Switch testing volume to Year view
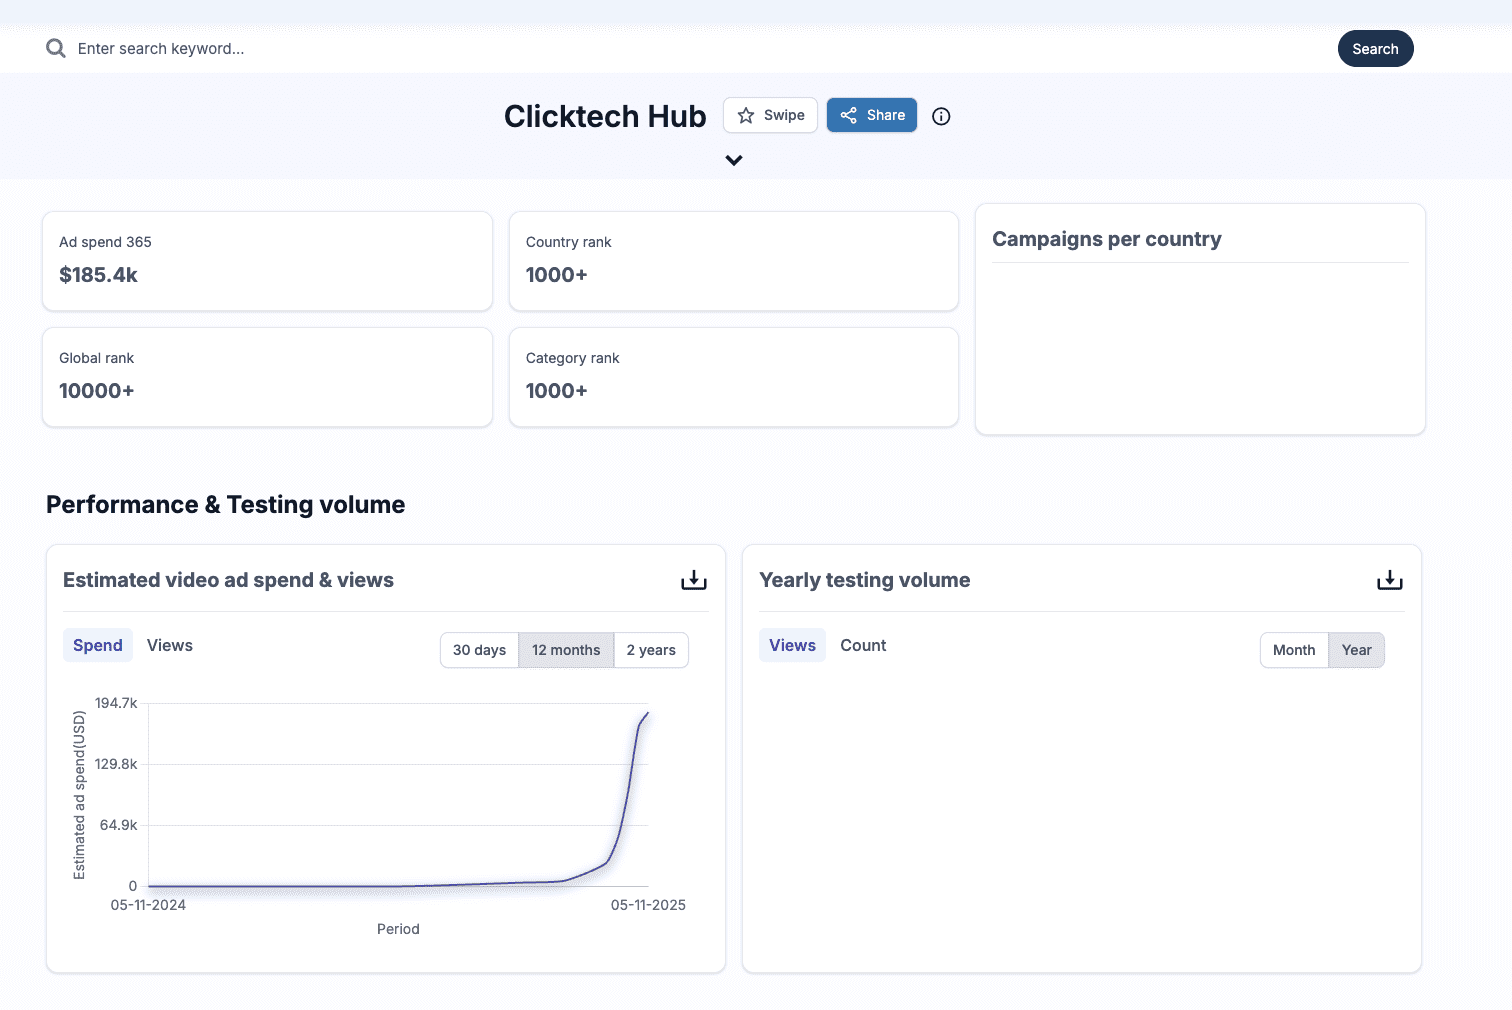This screenshot has height=1010, width=1512. coord(1356,650)
